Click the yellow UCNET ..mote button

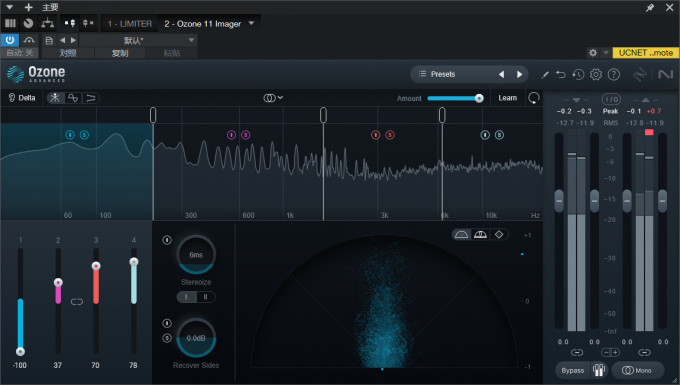(x=646, y=53)
